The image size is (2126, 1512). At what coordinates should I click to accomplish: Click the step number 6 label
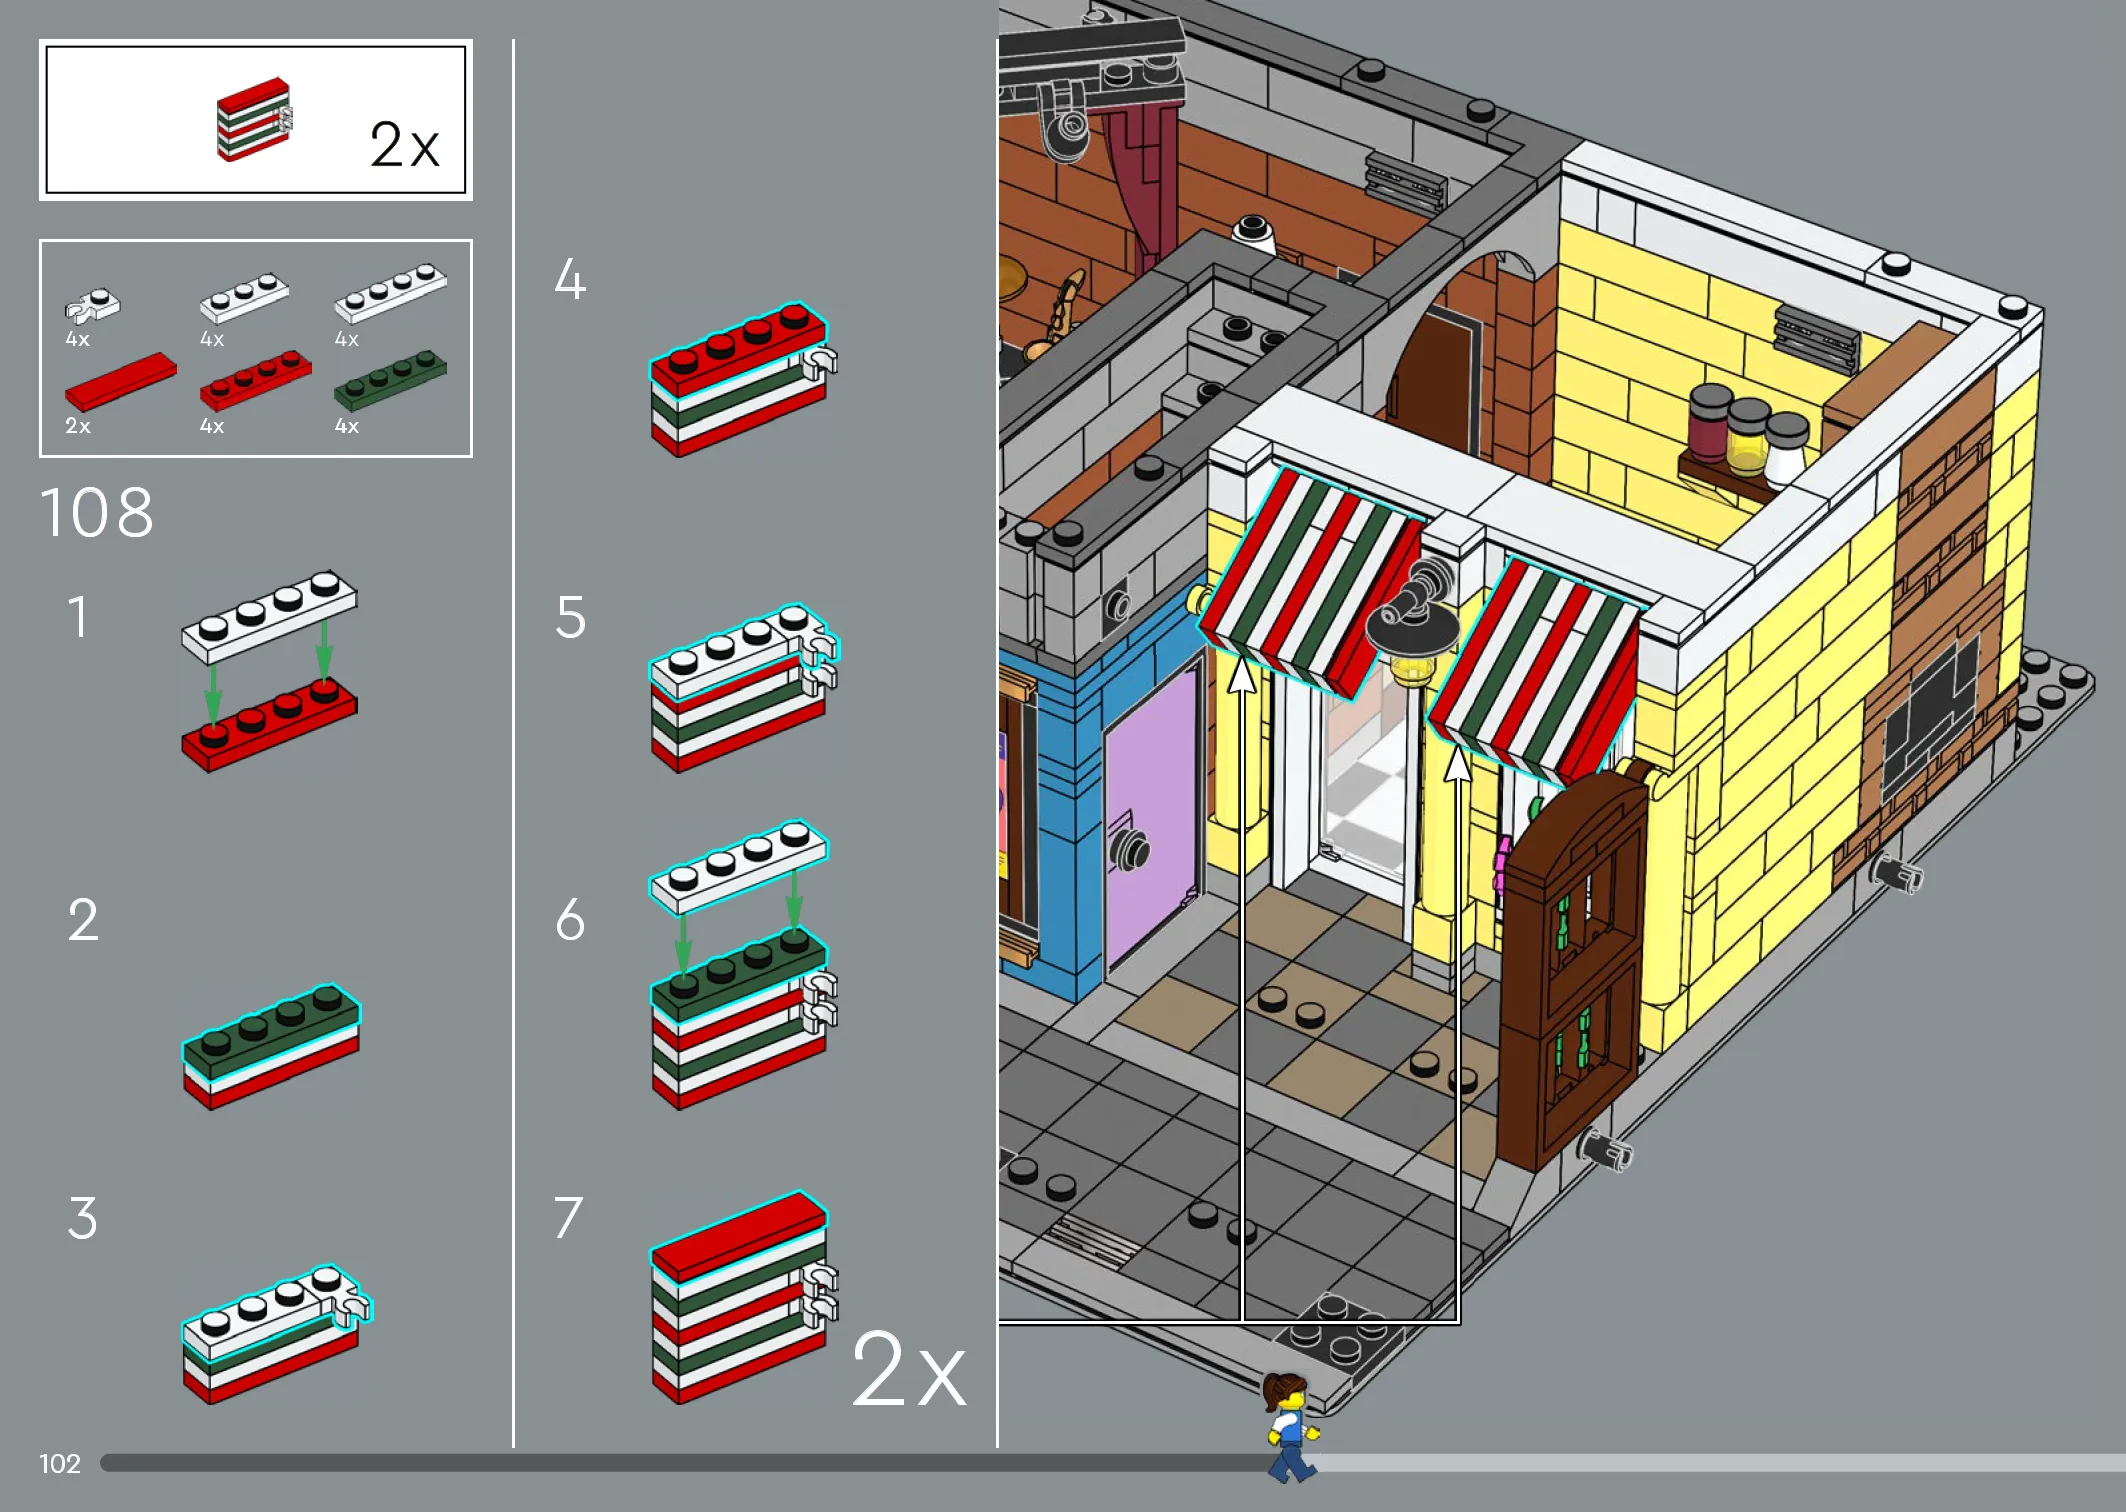570,920
